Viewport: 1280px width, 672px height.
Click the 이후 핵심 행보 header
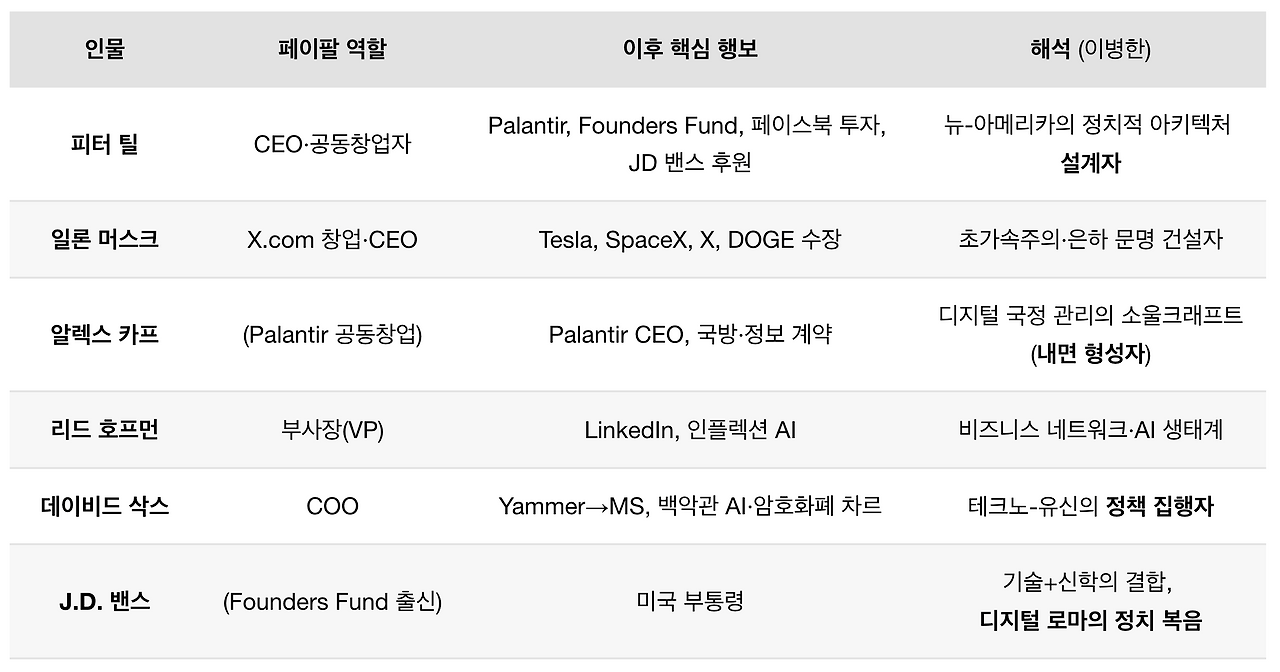(x=690, y=50)
